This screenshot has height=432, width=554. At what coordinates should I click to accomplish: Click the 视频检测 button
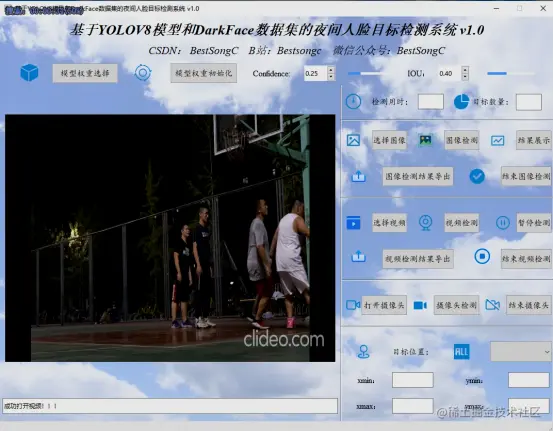tap(461, 223)
